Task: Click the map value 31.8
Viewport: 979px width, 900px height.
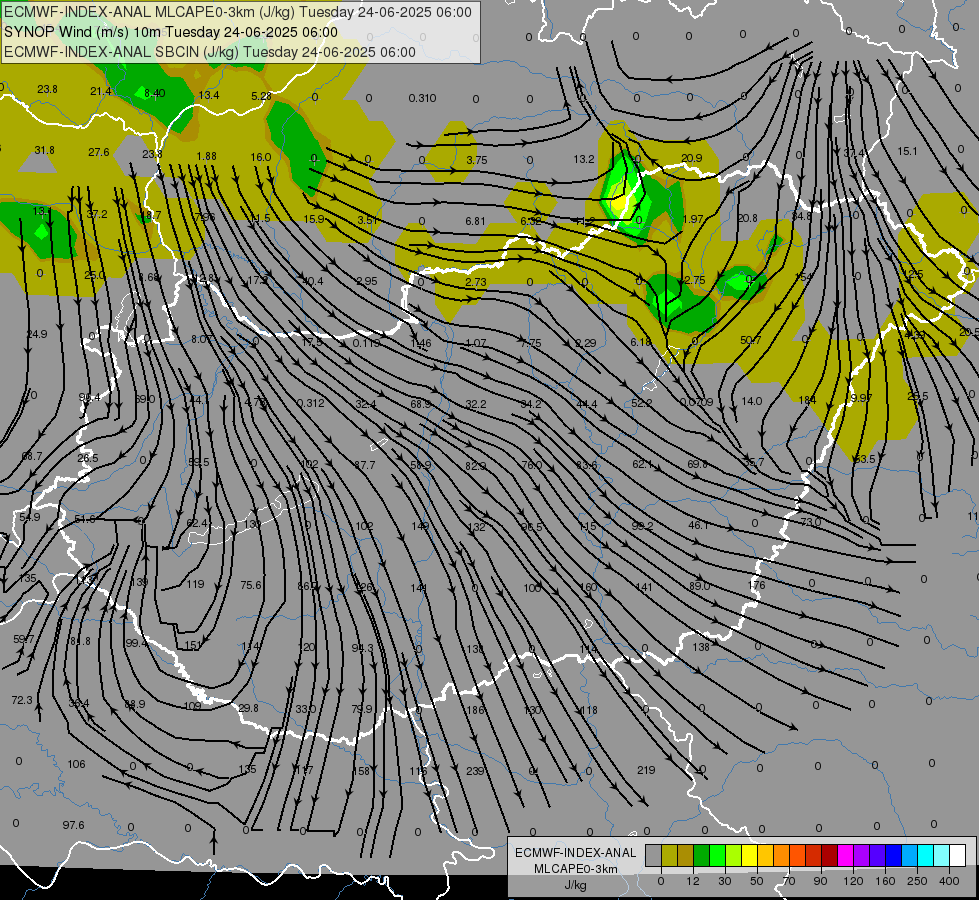Action: coord(44,150)
